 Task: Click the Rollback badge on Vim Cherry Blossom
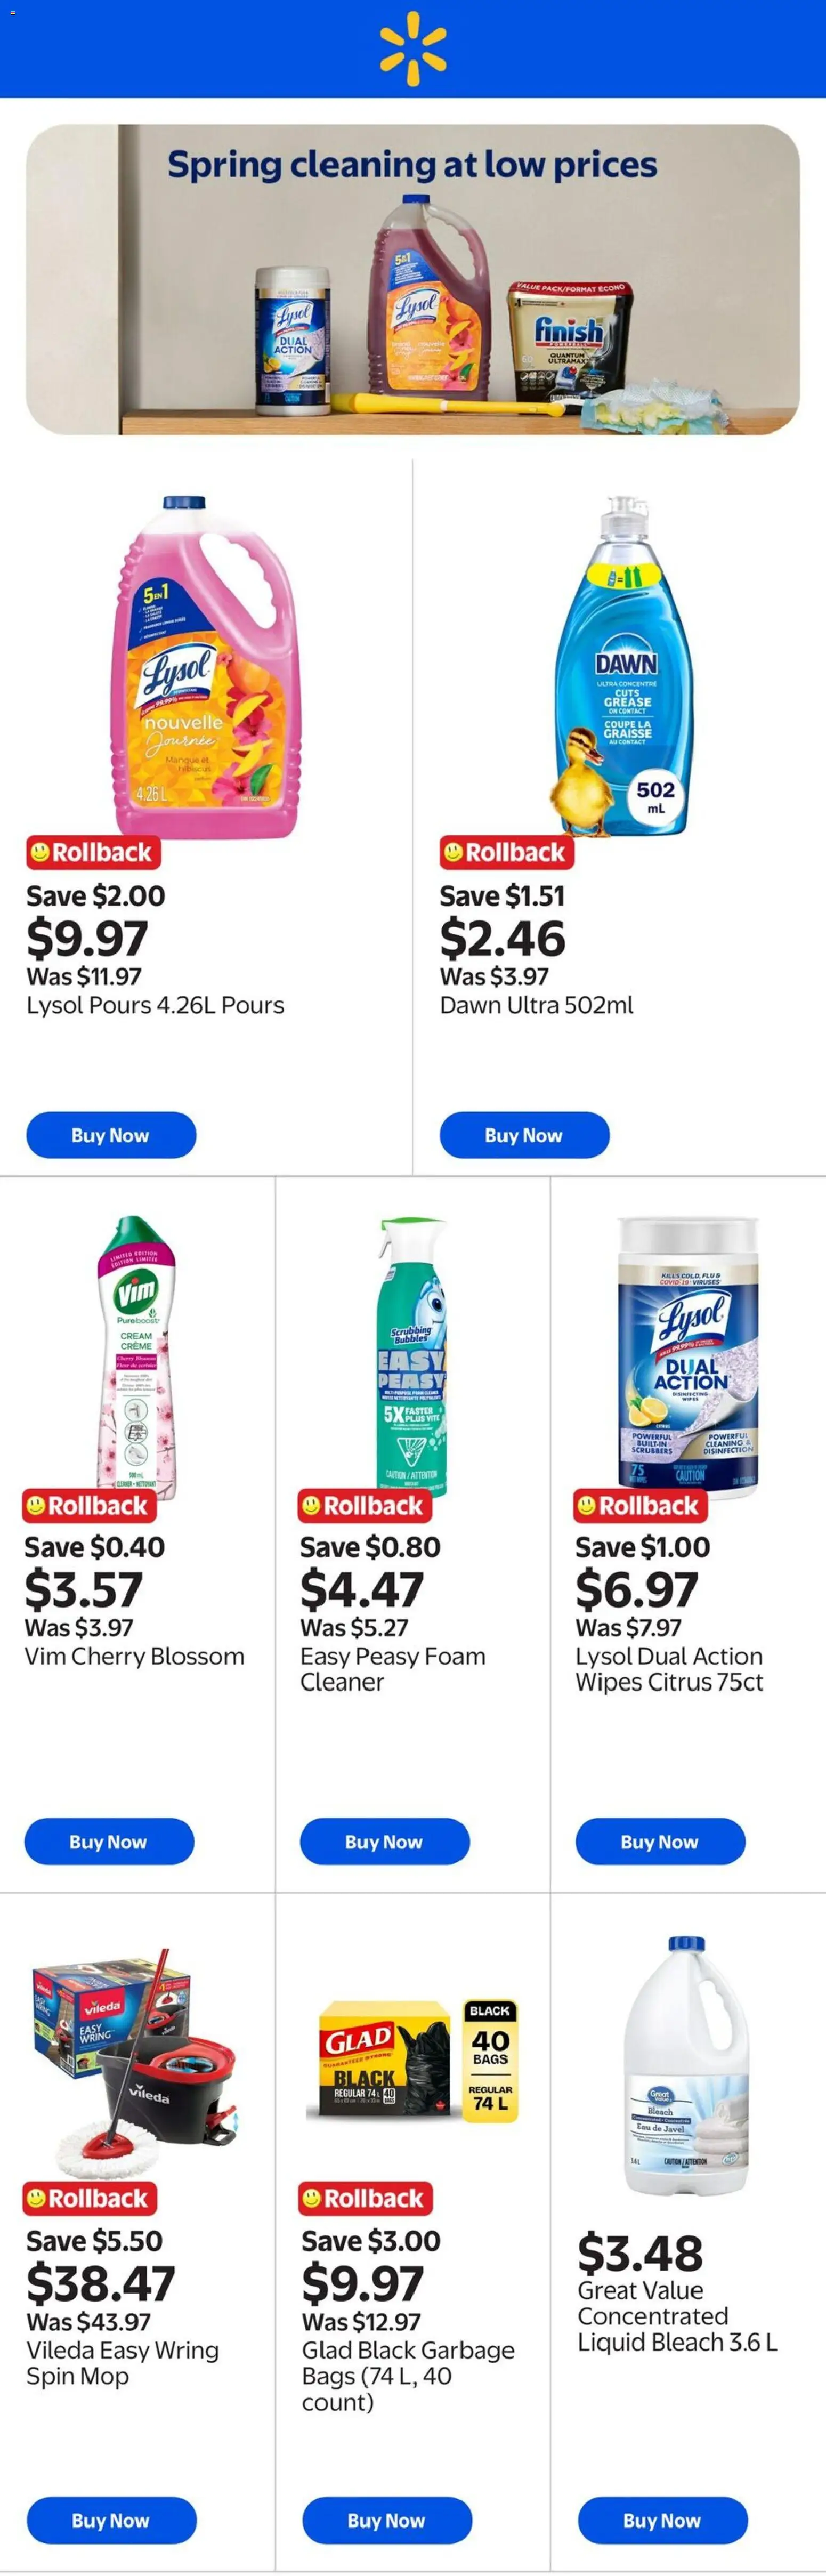point(89,1506)
